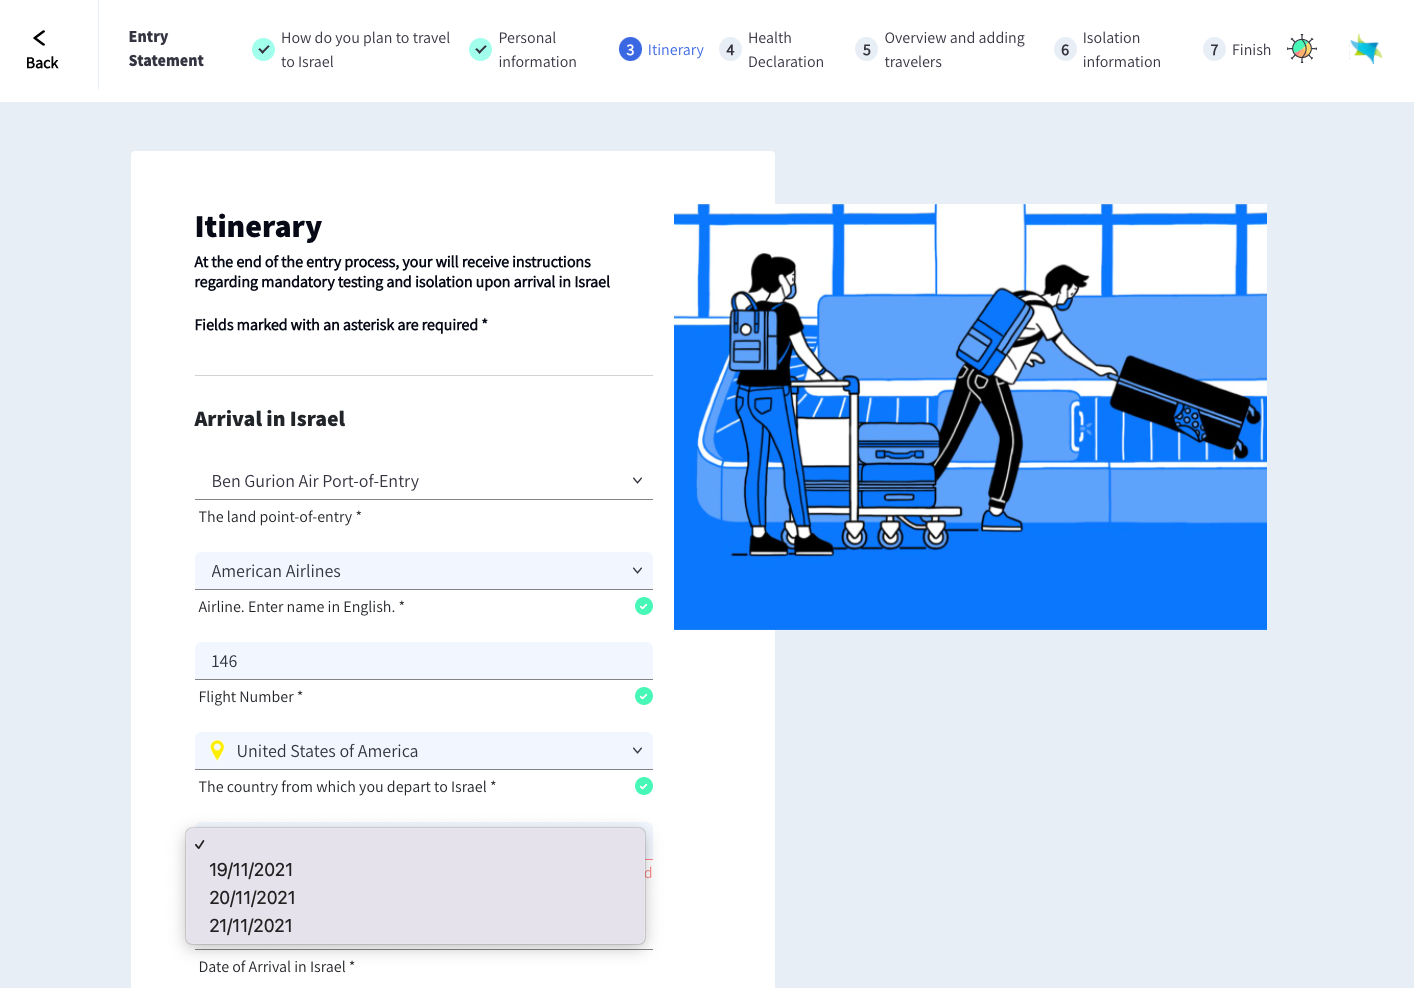Go to step 4 Health Declaration
This screenshot has width=1414, height=988.
(773, 50)
